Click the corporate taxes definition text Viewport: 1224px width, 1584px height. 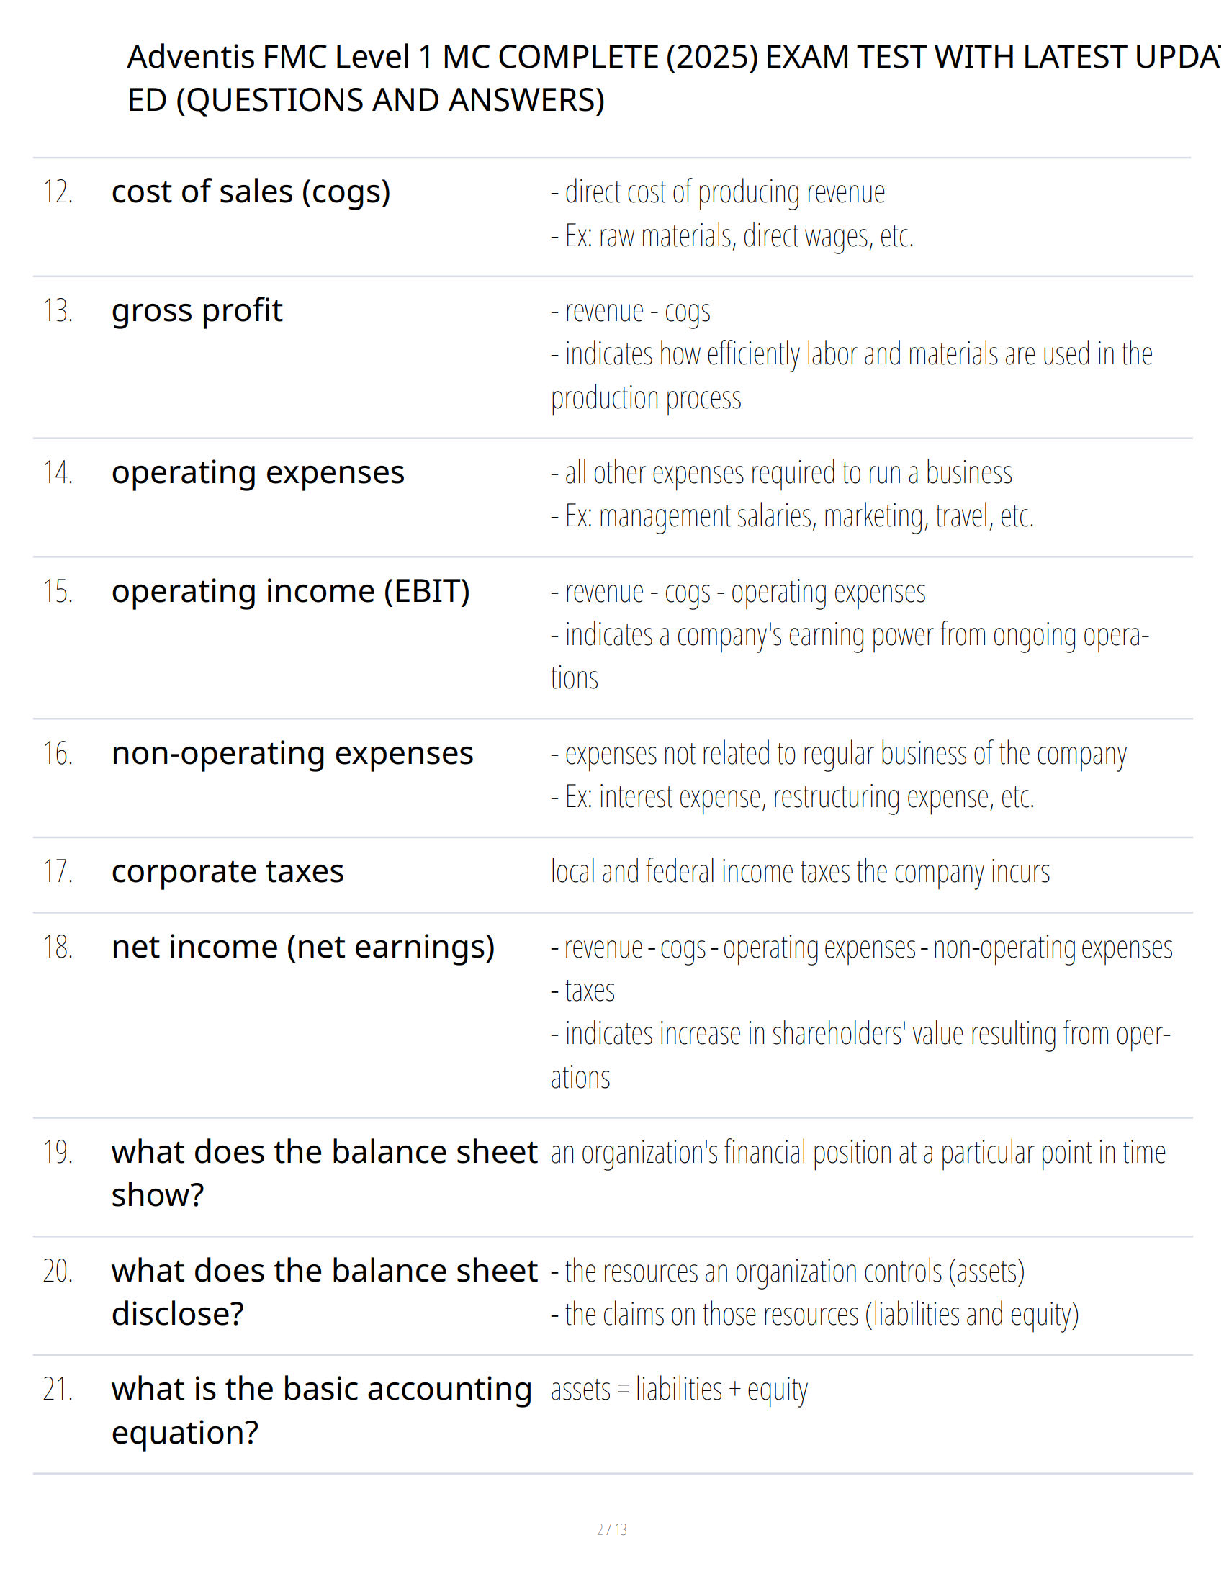coord(800,872)
